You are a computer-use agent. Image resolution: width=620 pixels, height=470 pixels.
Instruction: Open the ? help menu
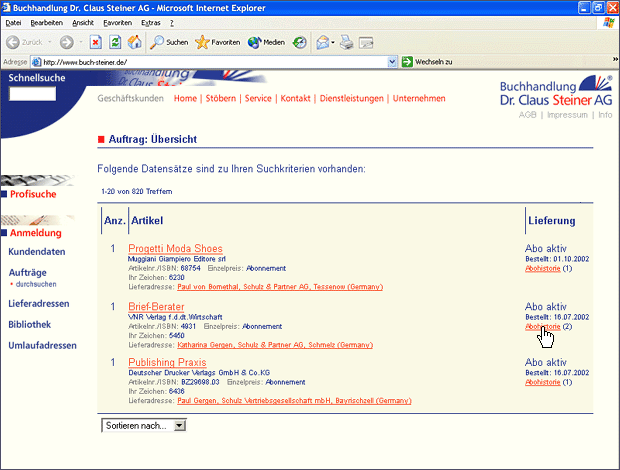[x=172, y=23]
